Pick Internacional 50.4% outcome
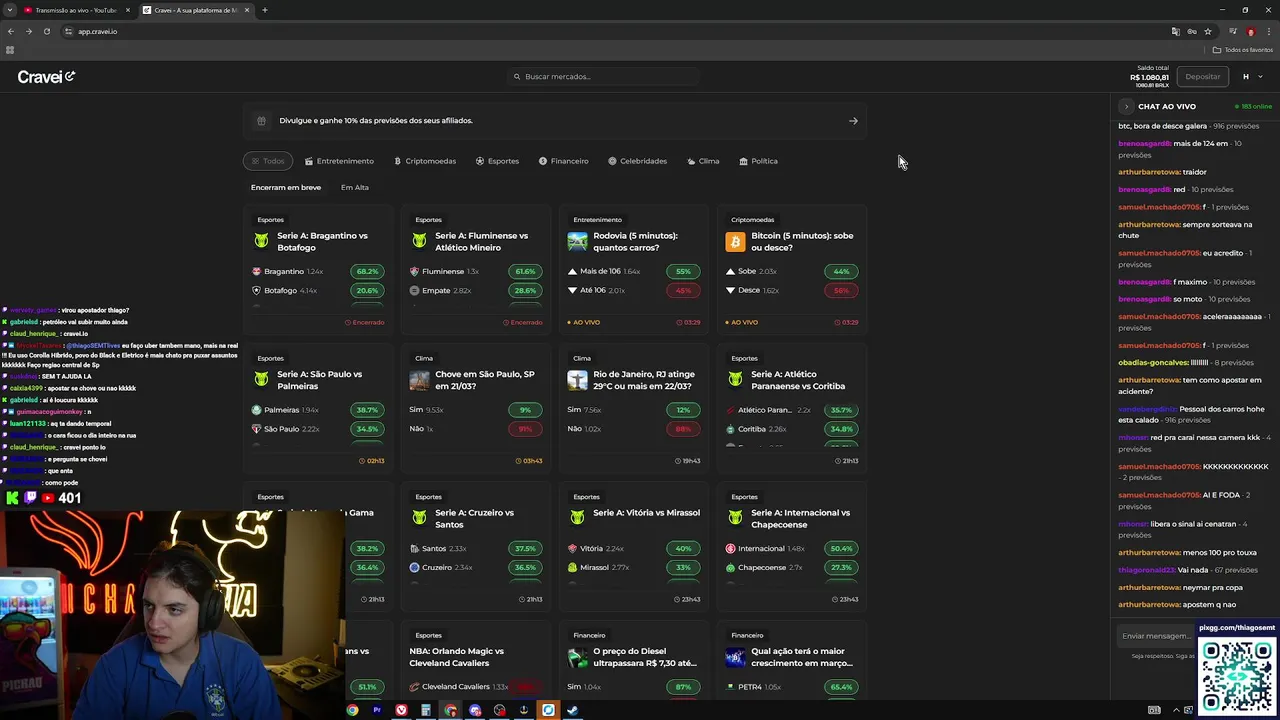Viewport: 1280px width, 720px height. [841, 549]
